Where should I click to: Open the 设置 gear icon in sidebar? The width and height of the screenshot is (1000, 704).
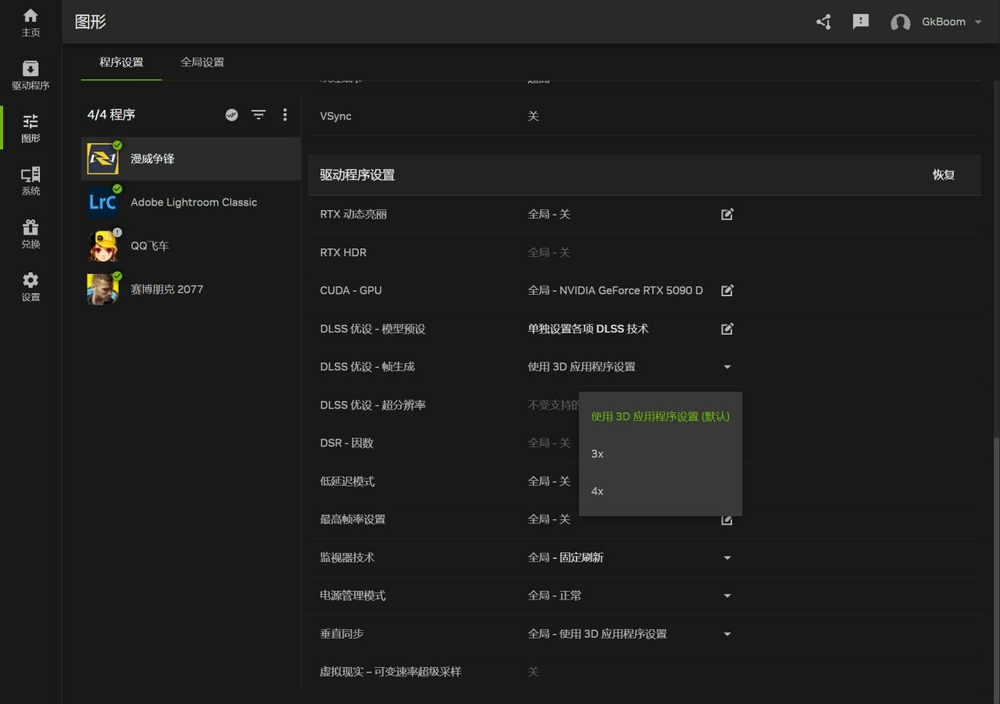tap(29, 285)
